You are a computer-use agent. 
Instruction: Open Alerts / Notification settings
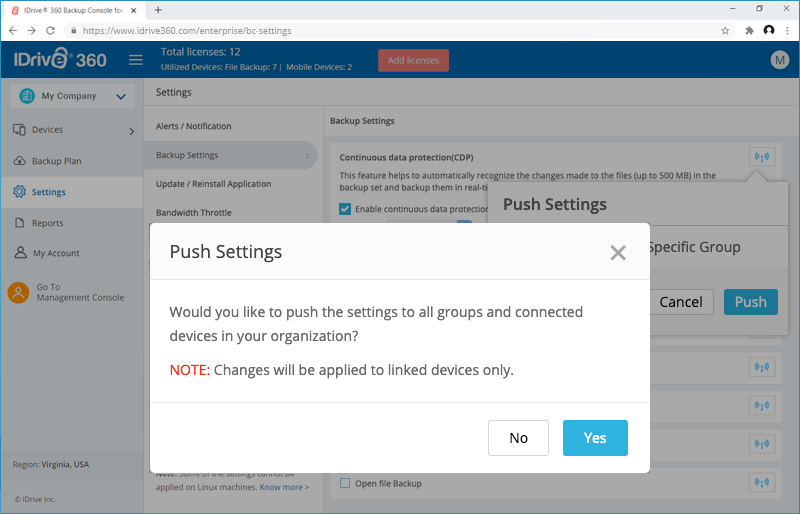point(193,126)
